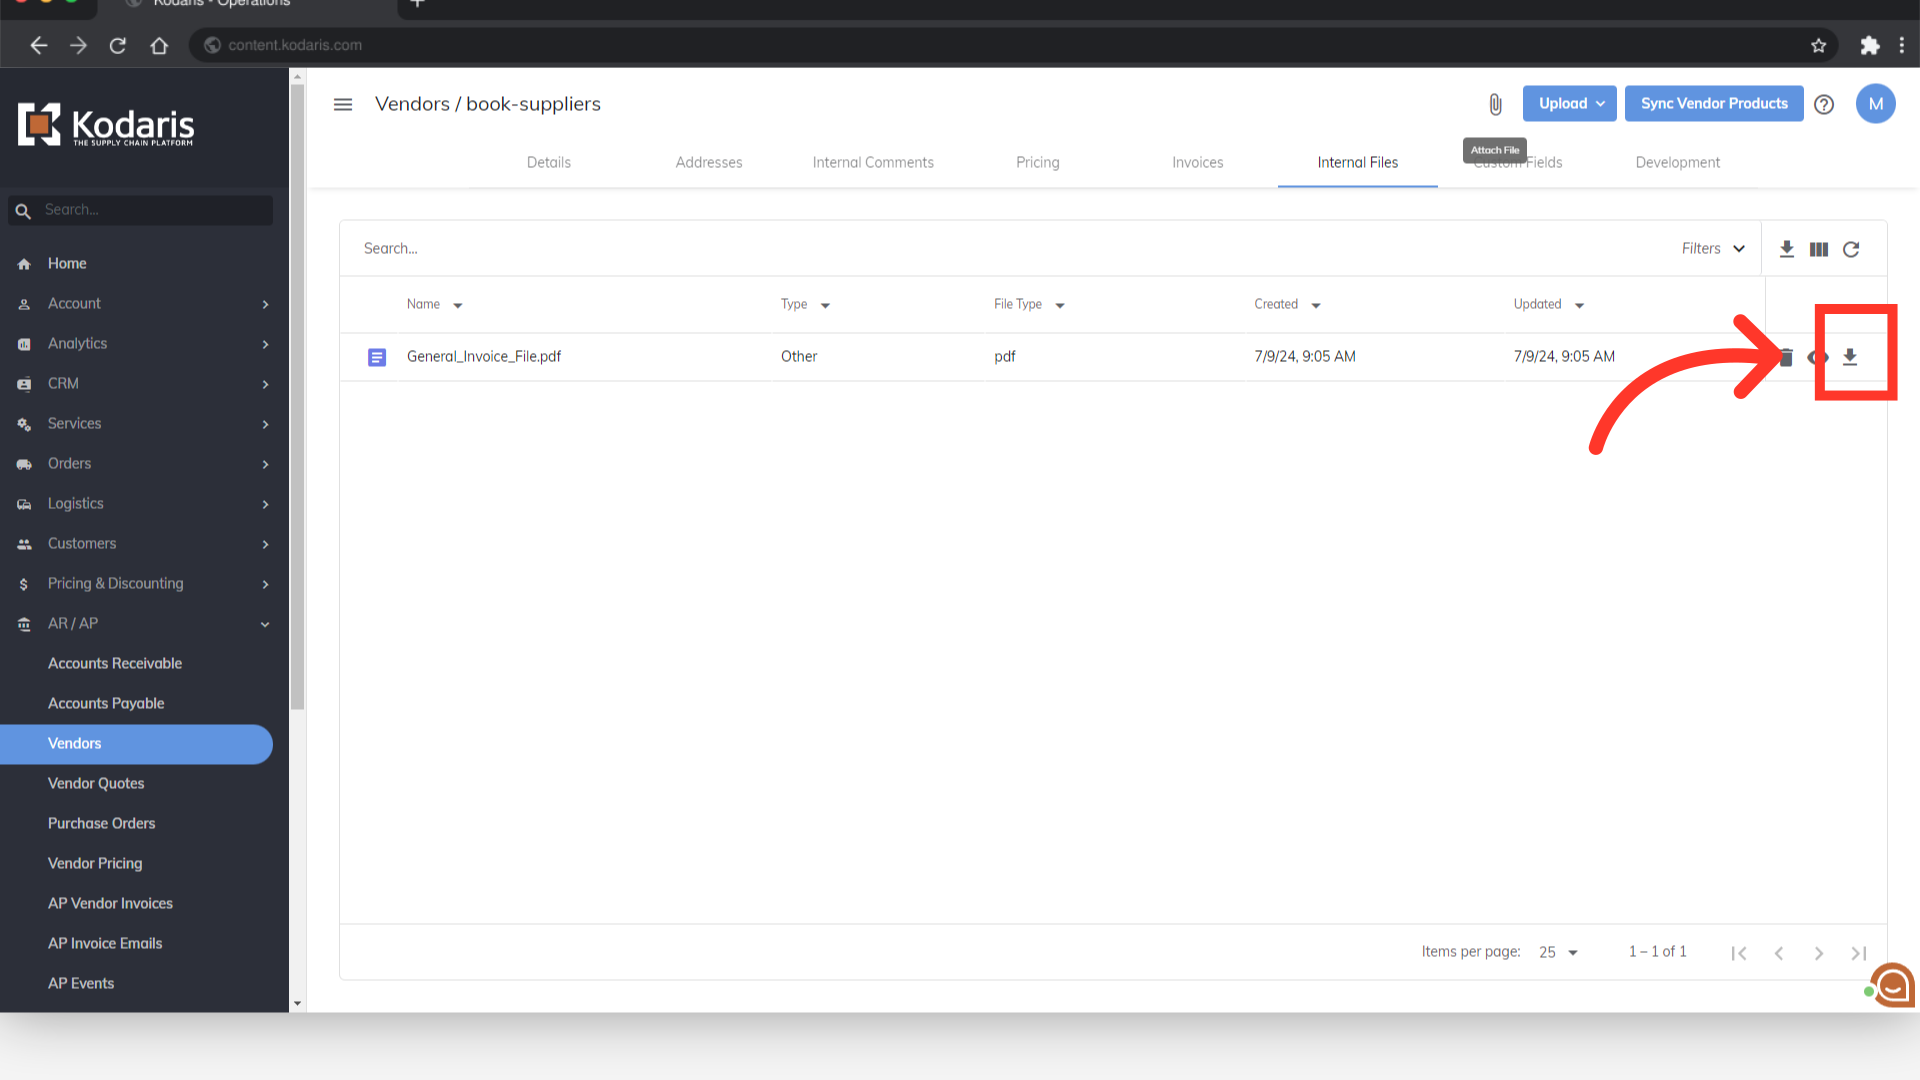This screenshot has width=1920, height=1080.
Task: Delete the General_Invoice_File.pdf with trash icon
Action: 1787,357
